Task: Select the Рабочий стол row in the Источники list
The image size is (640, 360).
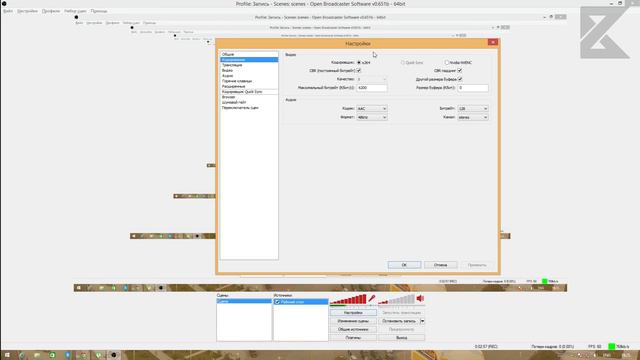Action: coord(301,302)
